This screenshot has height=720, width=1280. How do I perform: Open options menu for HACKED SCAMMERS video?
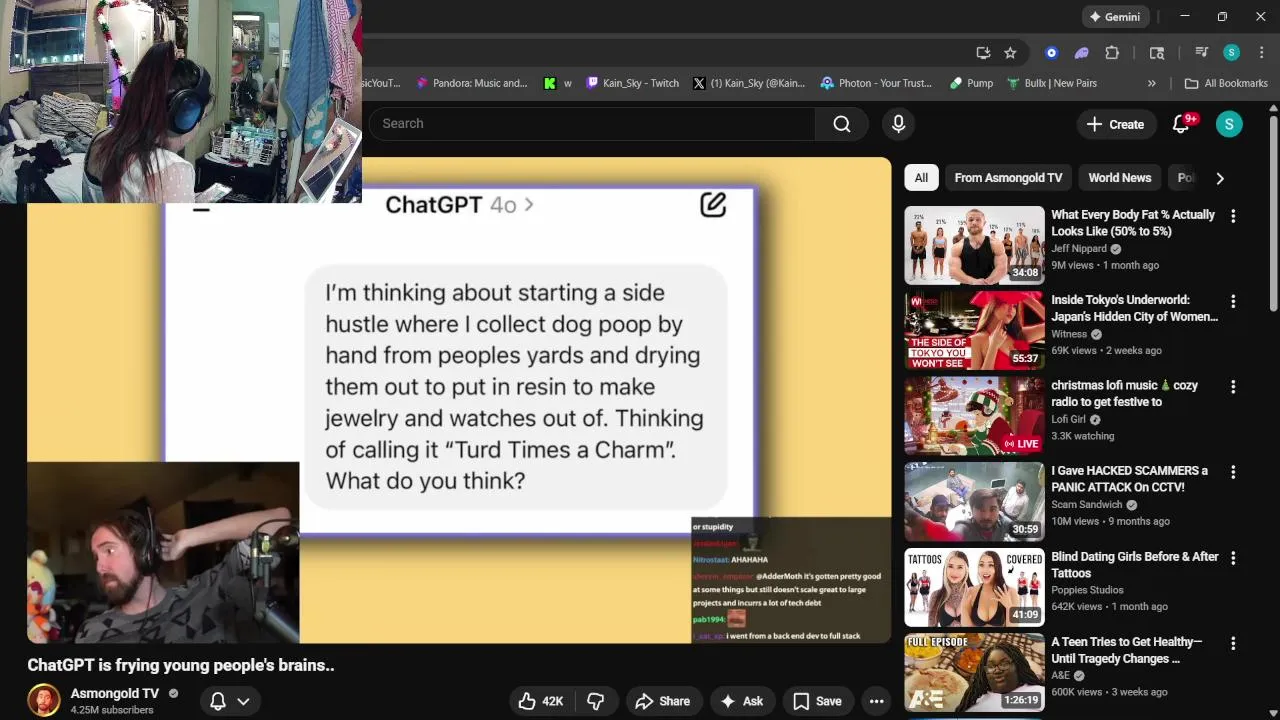pyautogui.click(x=1233, y=472)
